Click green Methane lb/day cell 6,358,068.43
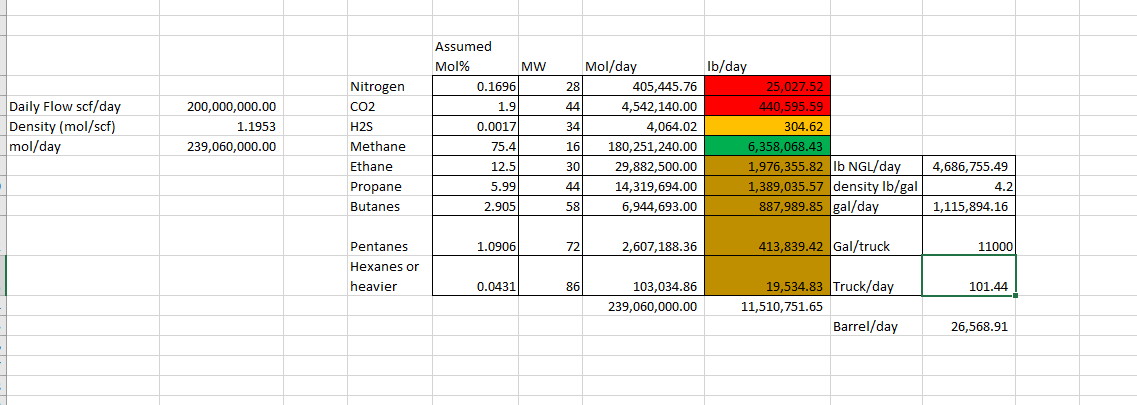Viewport: 1137px width, 405px height. [767, 146]
